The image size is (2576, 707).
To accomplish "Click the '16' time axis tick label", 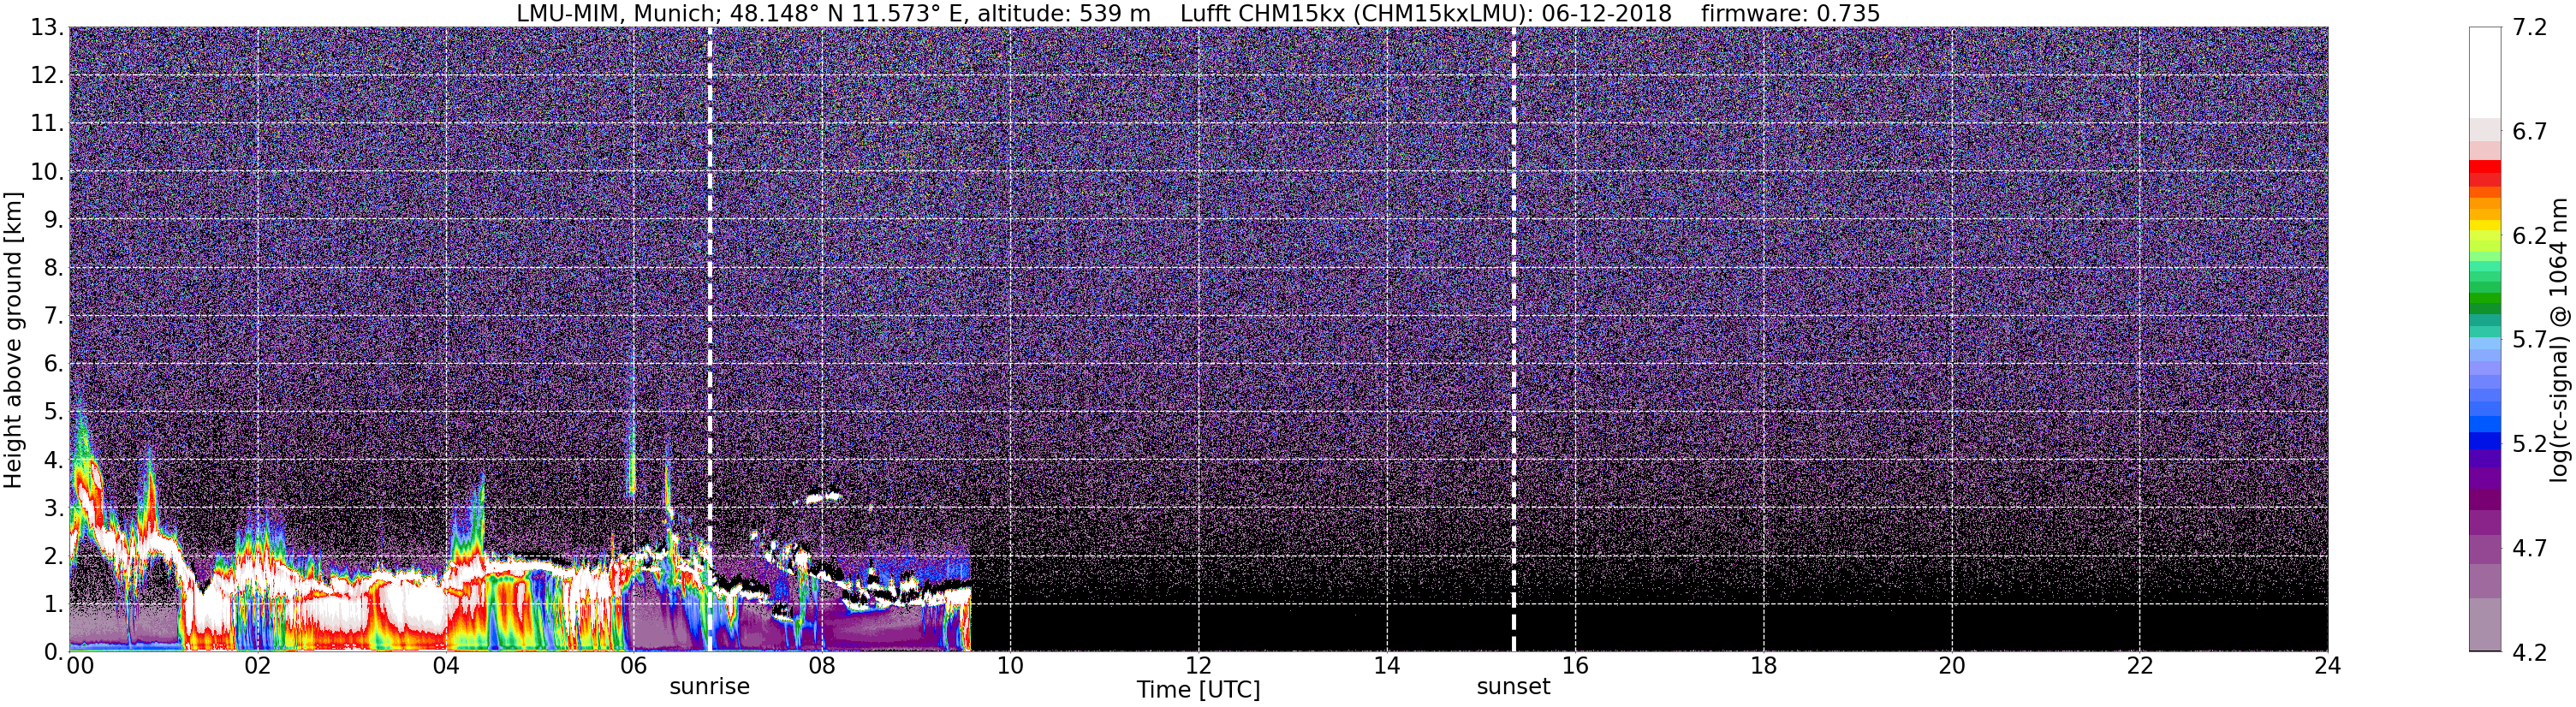I will (x=1574, y=666).
